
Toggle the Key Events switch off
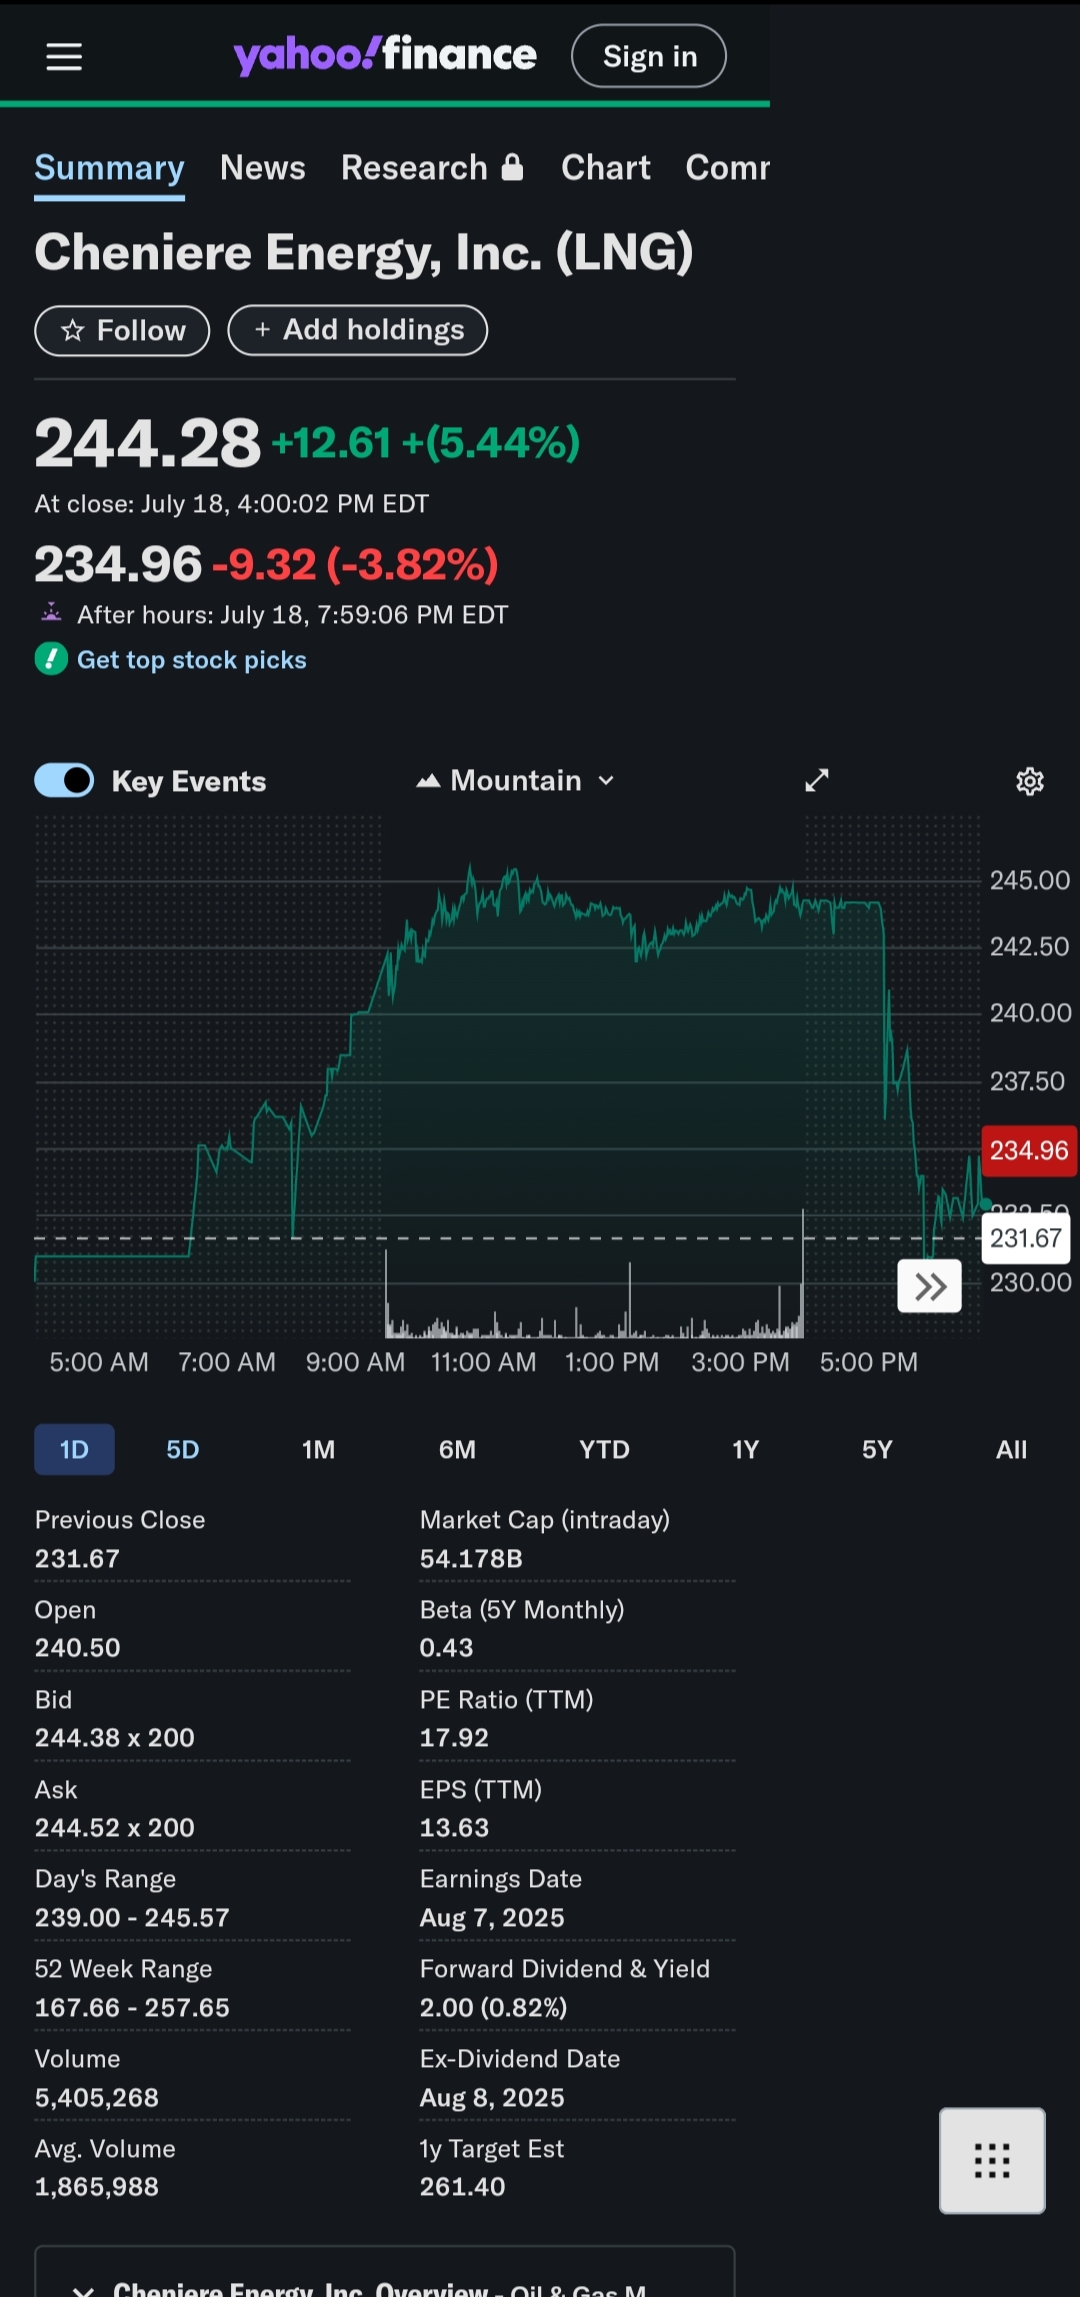coord(65,780)
